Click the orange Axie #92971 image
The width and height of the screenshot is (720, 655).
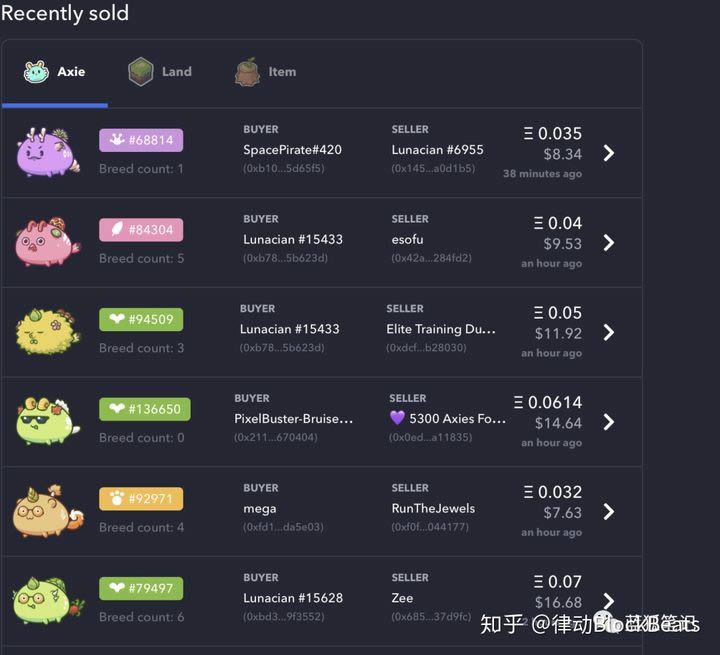pos(49,511)
